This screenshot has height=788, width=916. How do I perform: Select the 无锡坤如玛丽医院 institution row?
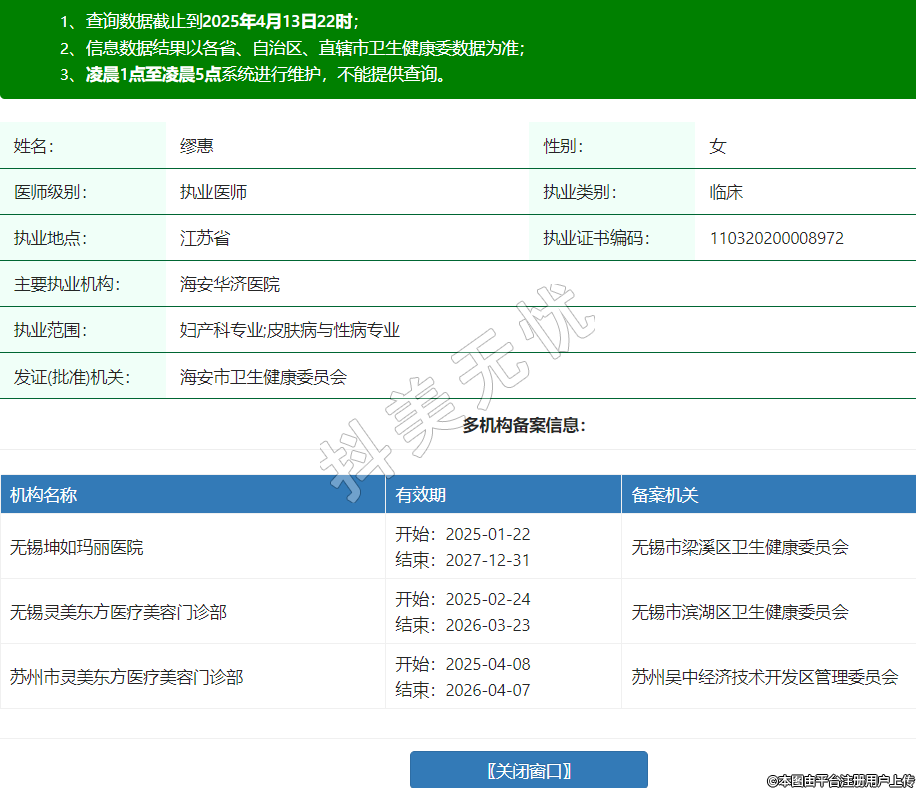[x=77, y=547]
